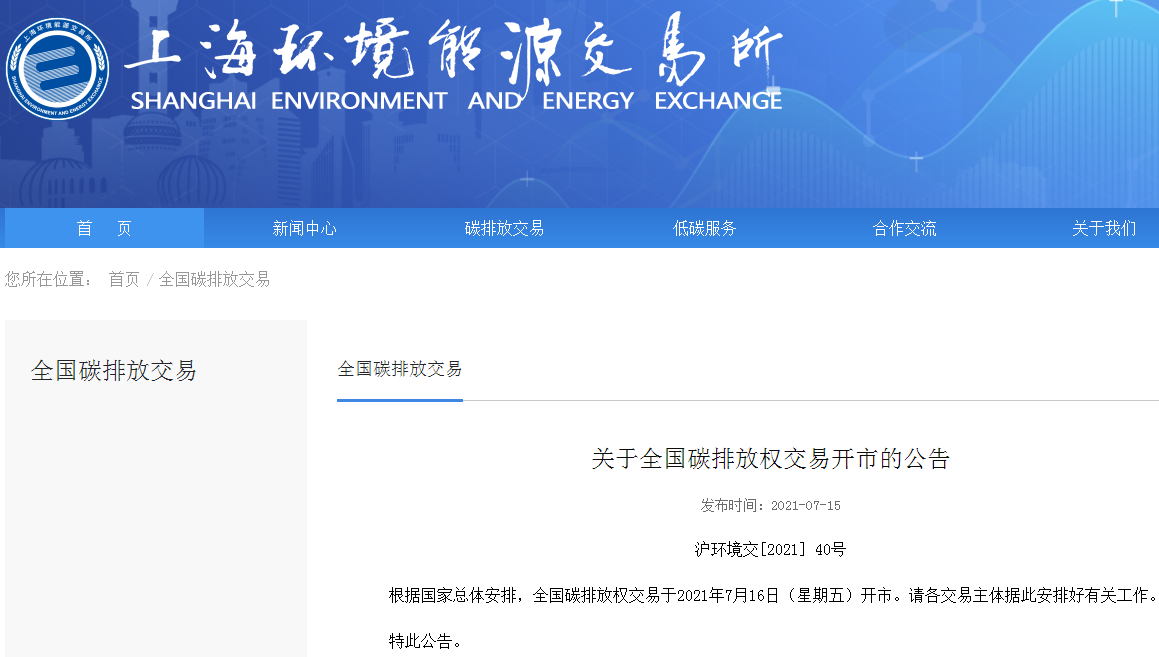Image resolution: width=1159 pixels, height=657 pixels.
Task: Click the SHANGHAI ENVIRONMENT AND ENERGY EXCHANGE text
Action: tap(455, 100)
